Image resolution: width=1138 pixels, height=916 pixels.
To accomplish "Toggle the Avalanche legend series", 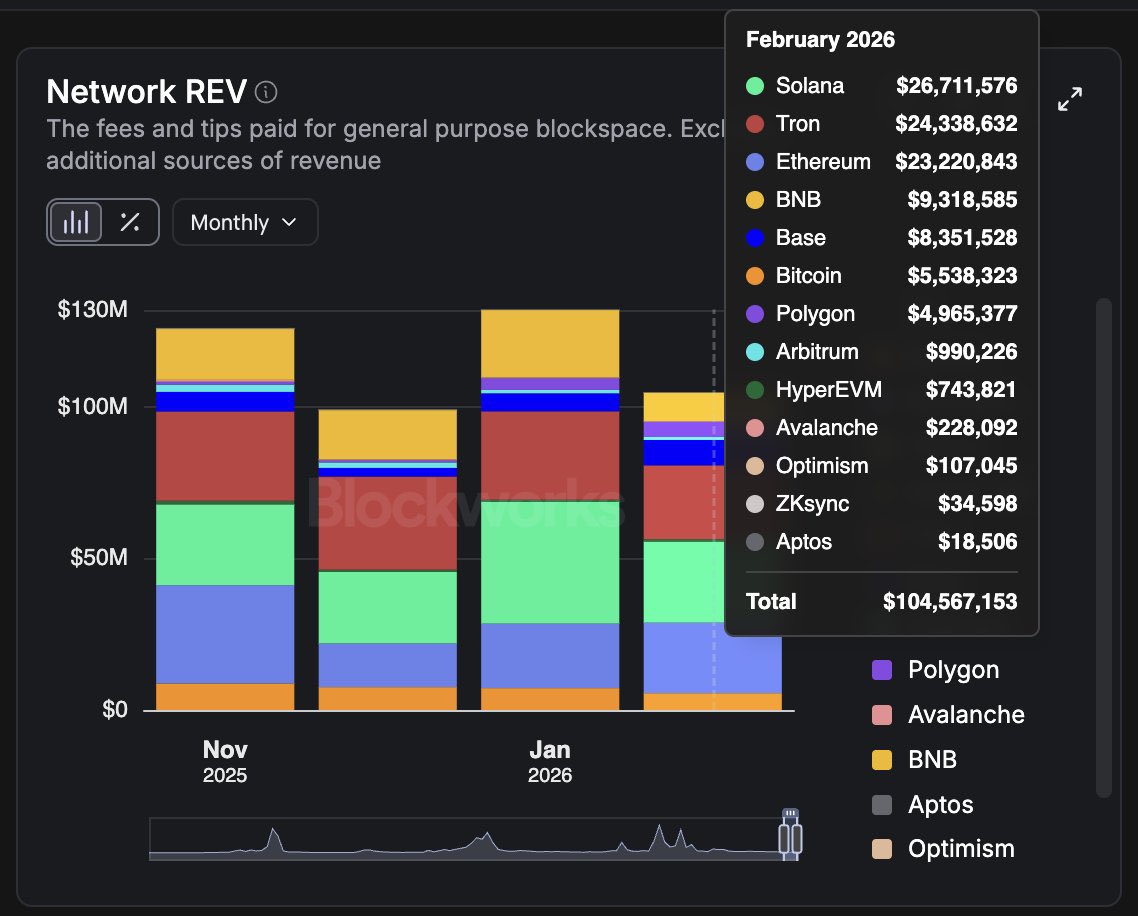I will pos(965,715).
